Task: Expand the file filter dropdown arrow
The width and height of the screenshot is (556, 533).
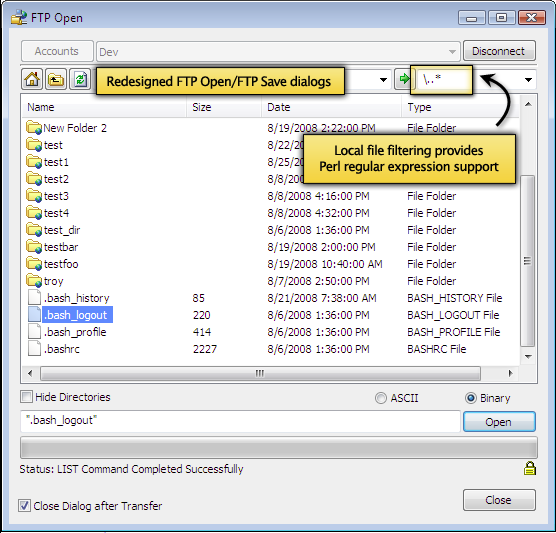Action: (528, 80)
